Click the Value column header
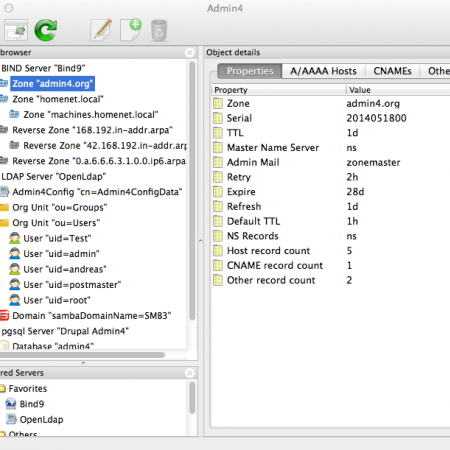Viewport: 450px width, 450px height. (x=398, y=90)
